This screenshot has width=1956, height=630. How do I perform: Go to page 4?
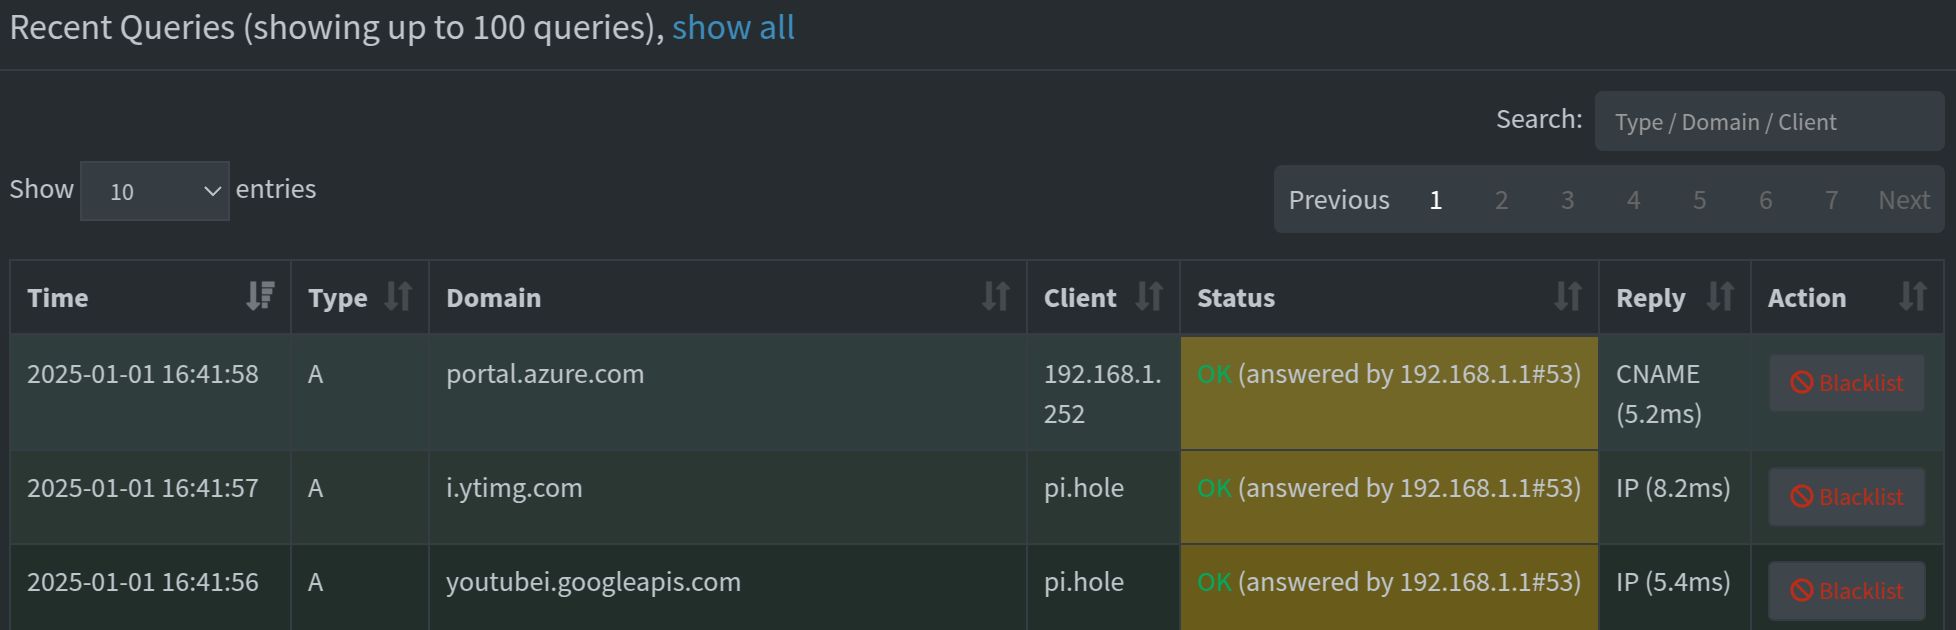point(1633,200)
